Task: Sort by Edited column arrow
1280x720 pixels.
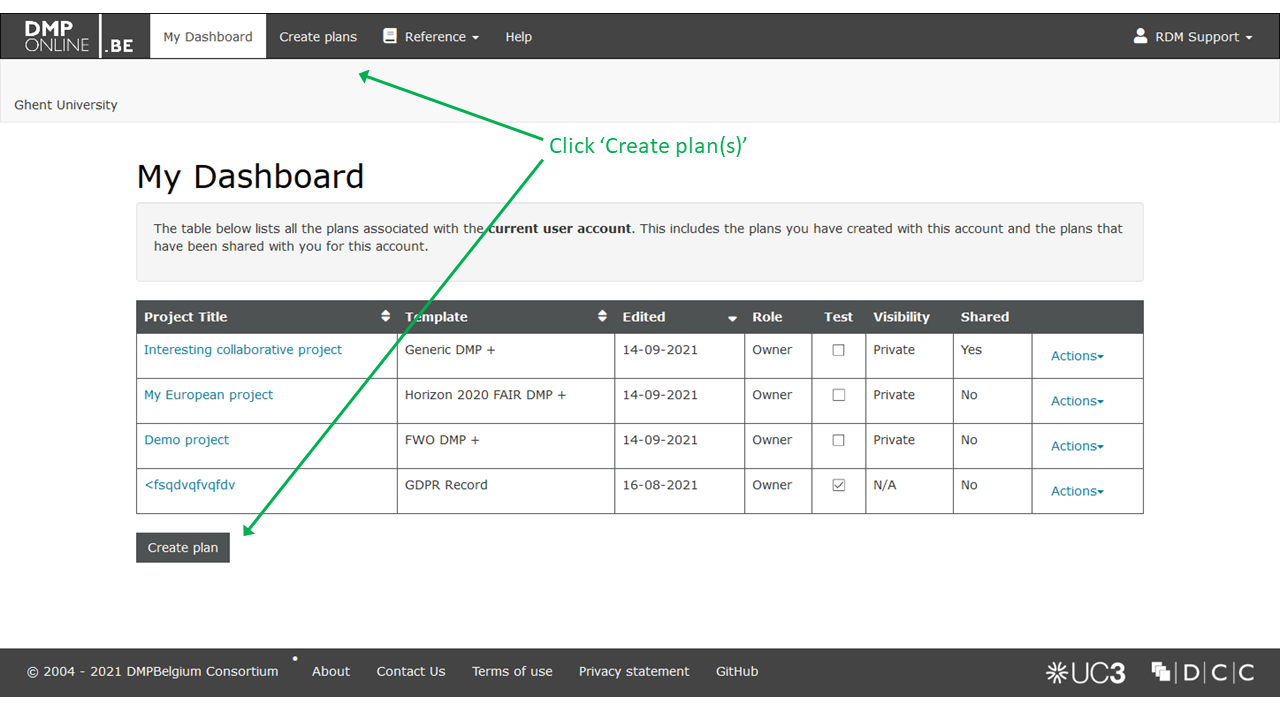Action: click(732, 318)
